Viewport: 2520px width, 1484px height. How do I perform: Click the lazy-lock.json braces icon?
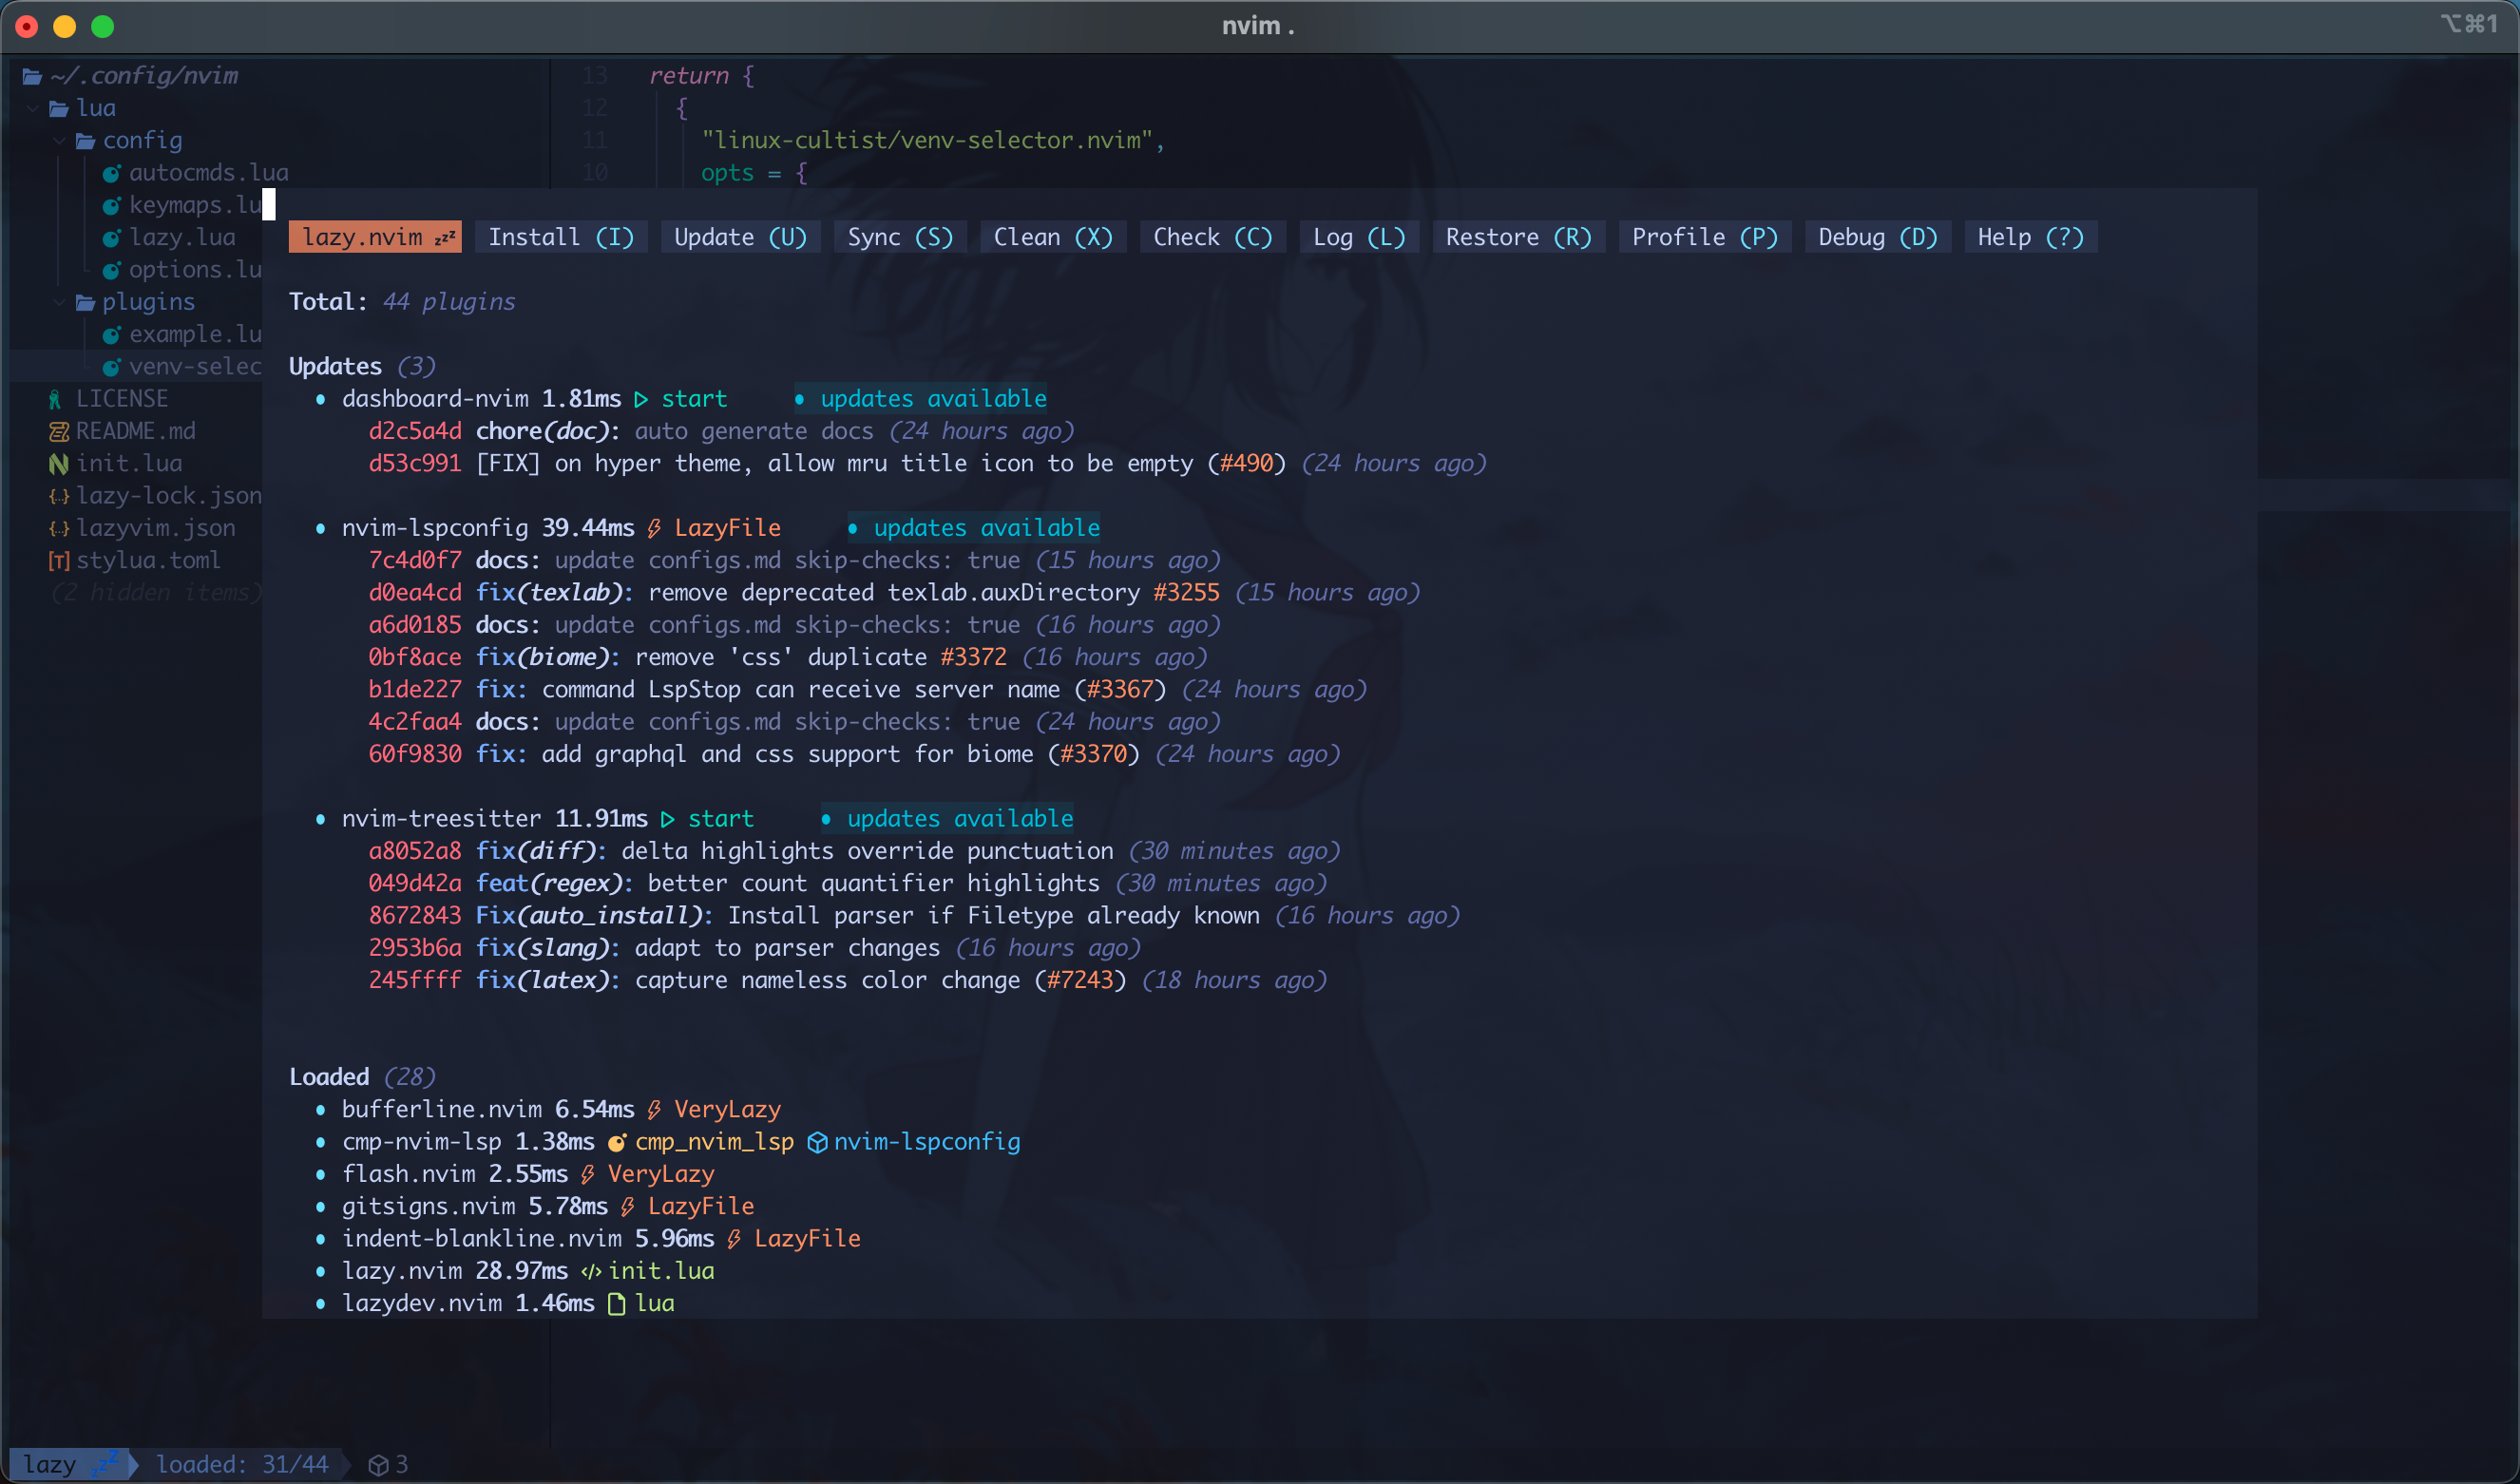(x=59, y=496)
